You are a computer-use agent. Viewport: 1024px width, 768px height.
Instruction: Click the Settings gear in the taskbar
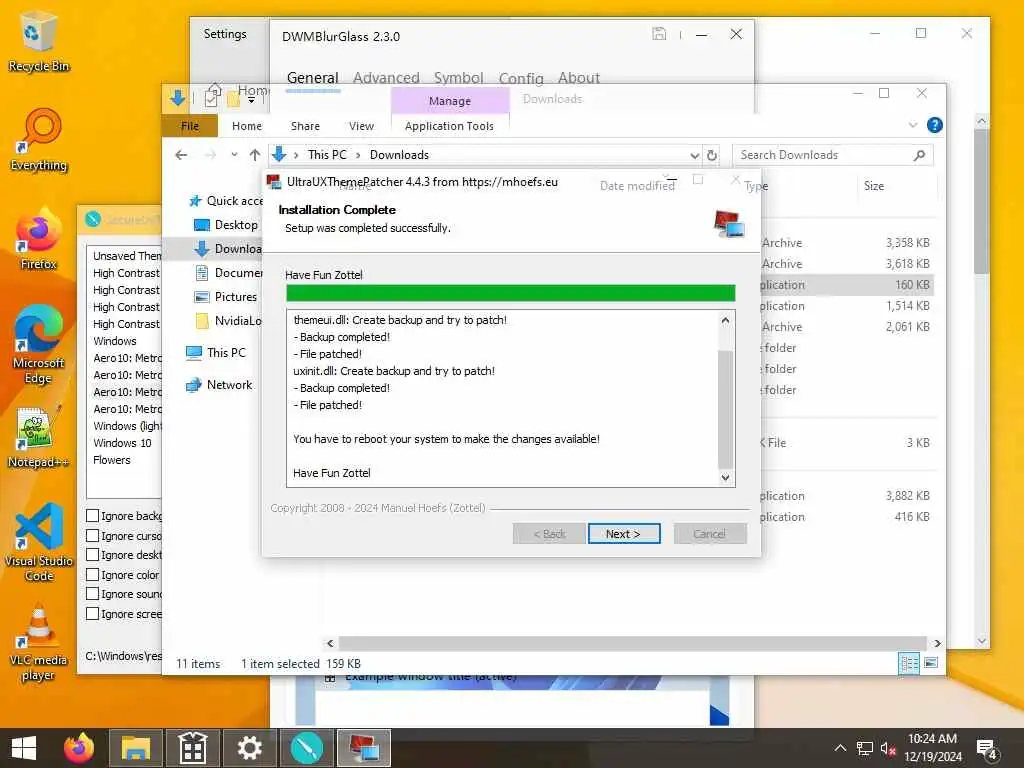[249, 748]
